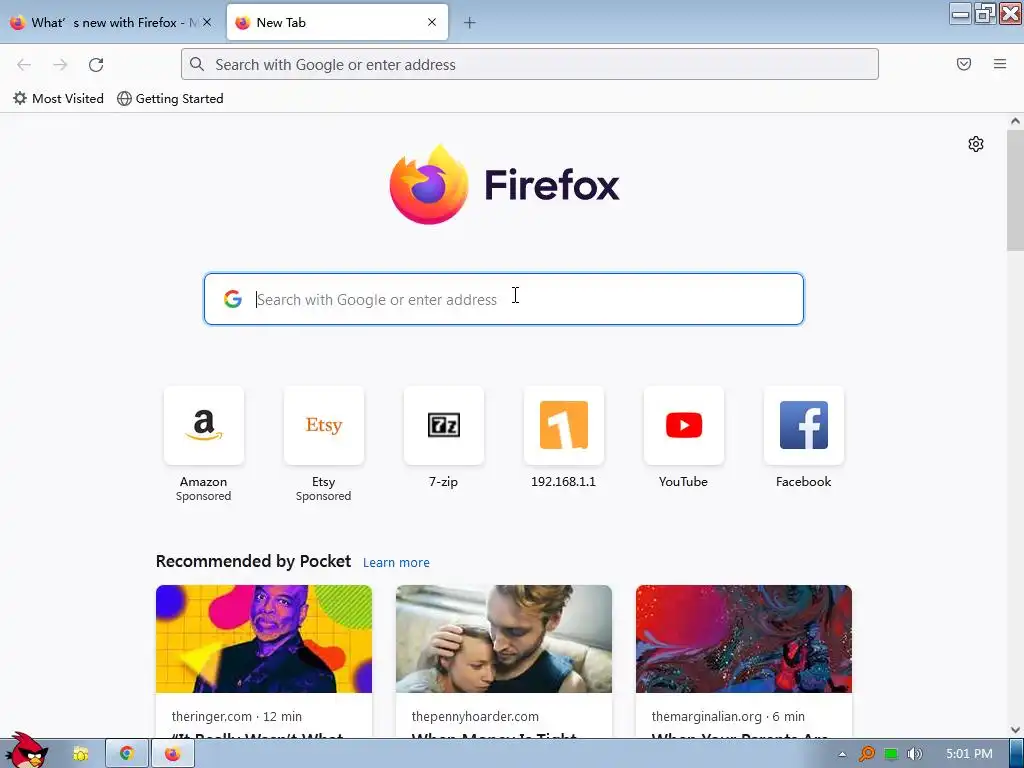Minimize the Firefox window
This screenshot has height=768, width=1024.
[960, 13]
